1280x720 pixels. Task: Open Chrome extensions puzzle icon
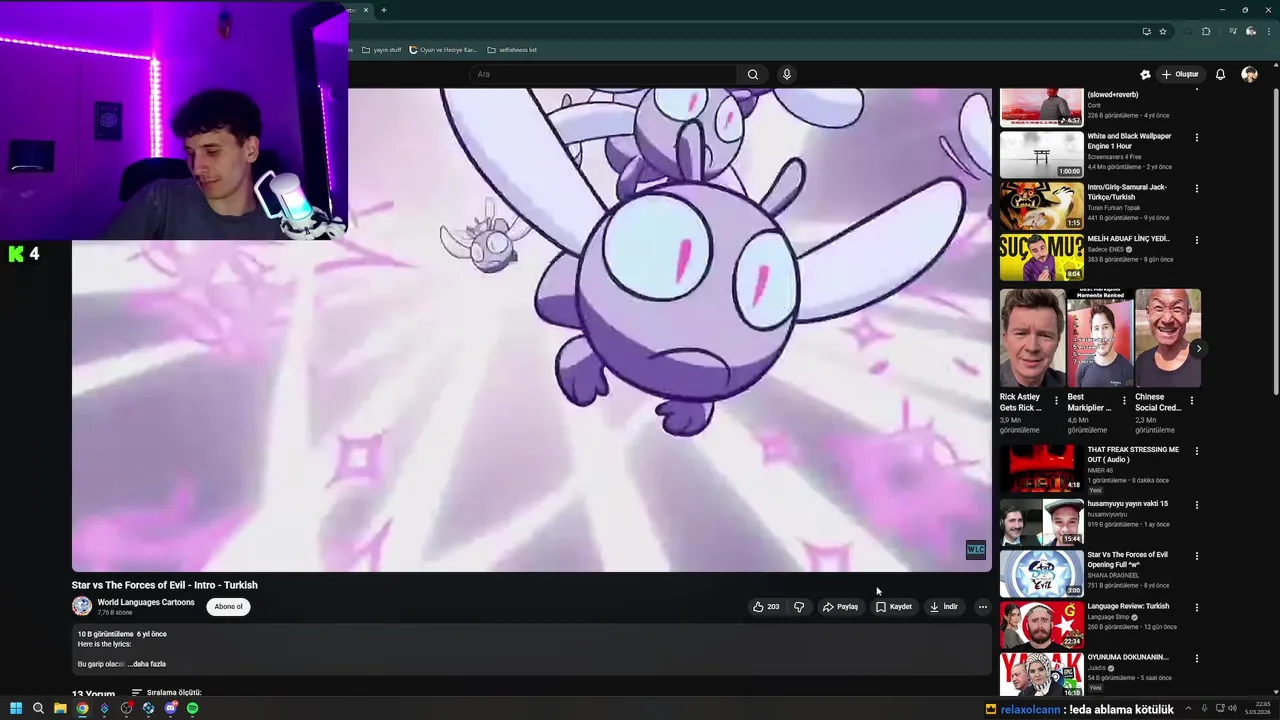[x=1206, y=31]
